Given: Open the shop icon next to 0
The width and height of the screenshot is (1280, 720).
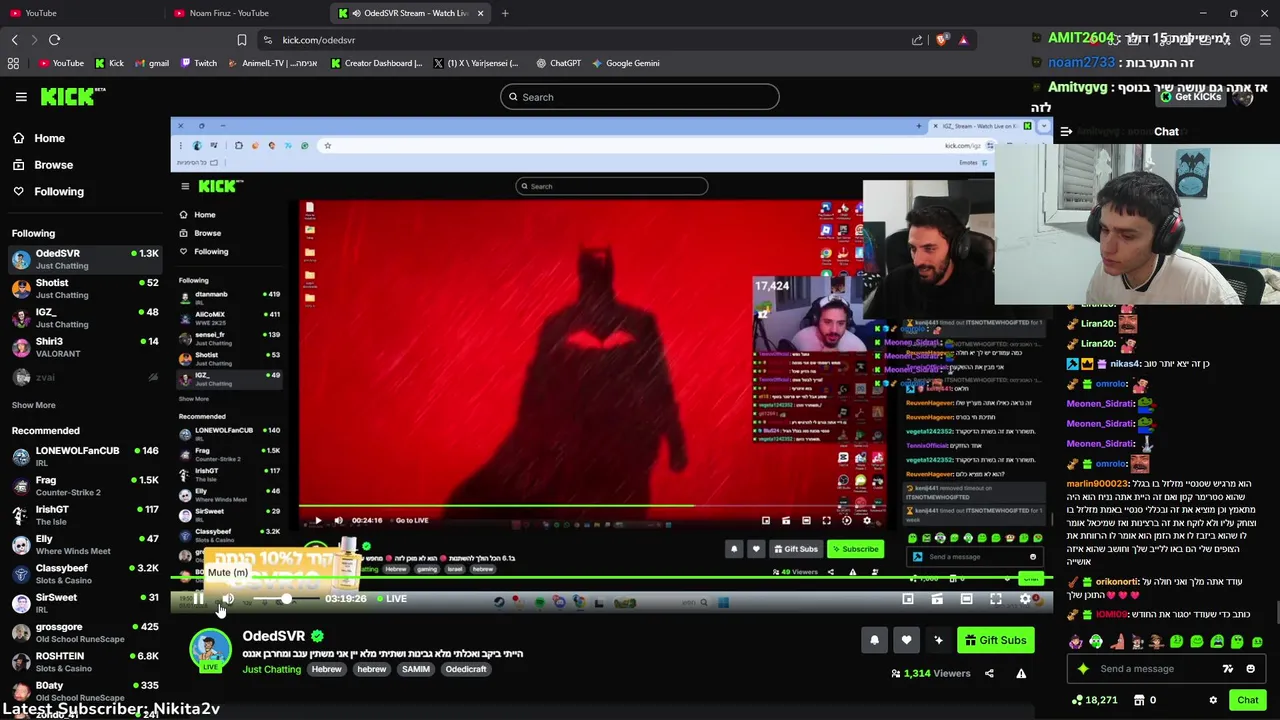Looking at the screenshot, I should click(x=1139, y=700).
